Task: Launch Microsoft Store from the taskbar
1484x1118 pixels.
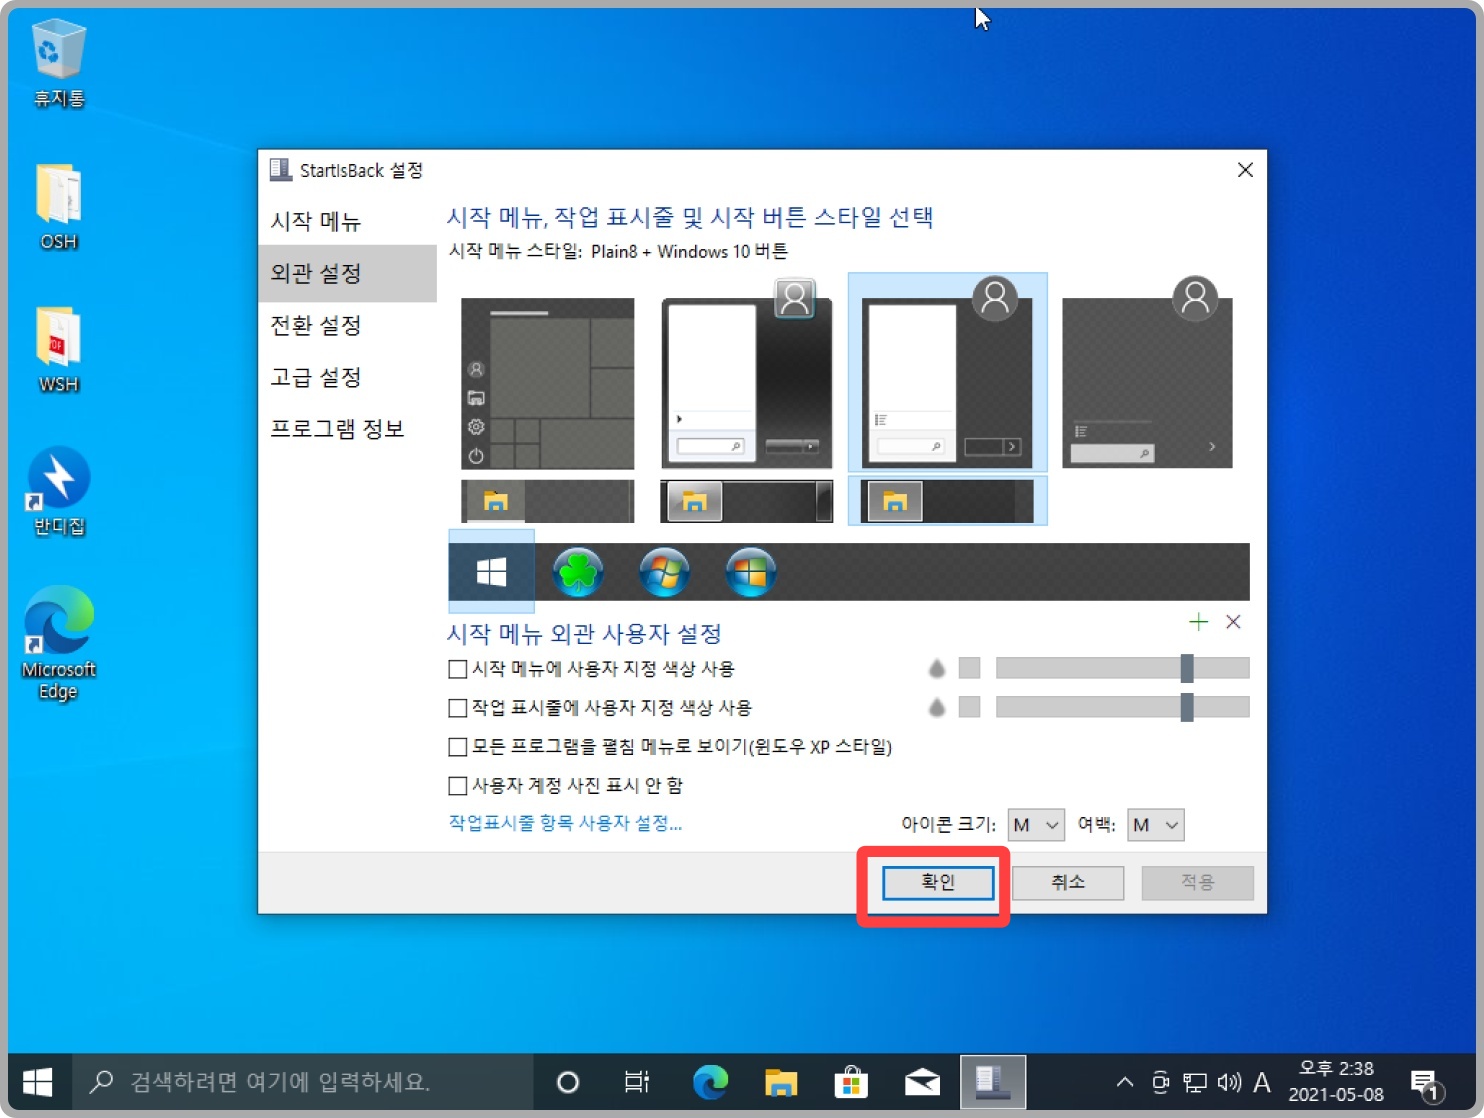Action: click(x=851, y=1081)
